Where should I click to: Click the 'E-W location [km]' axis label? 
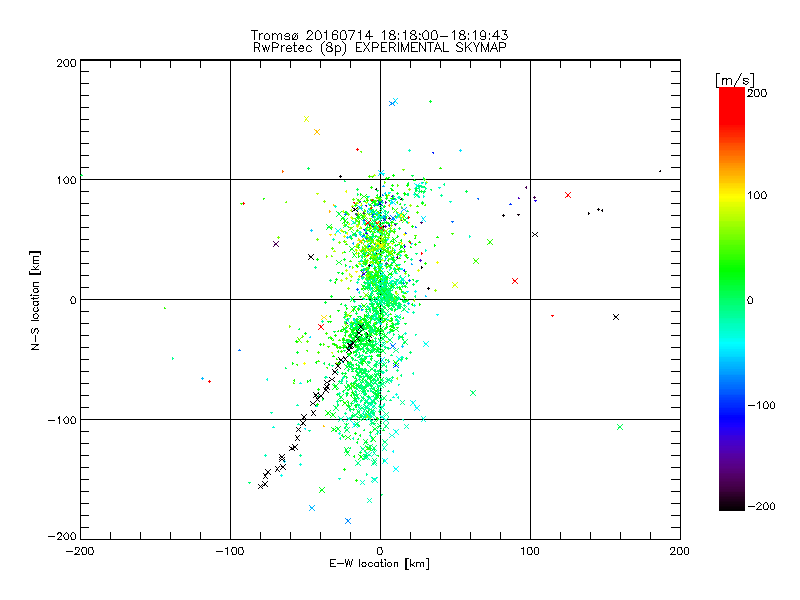click(x=379, y=564)
